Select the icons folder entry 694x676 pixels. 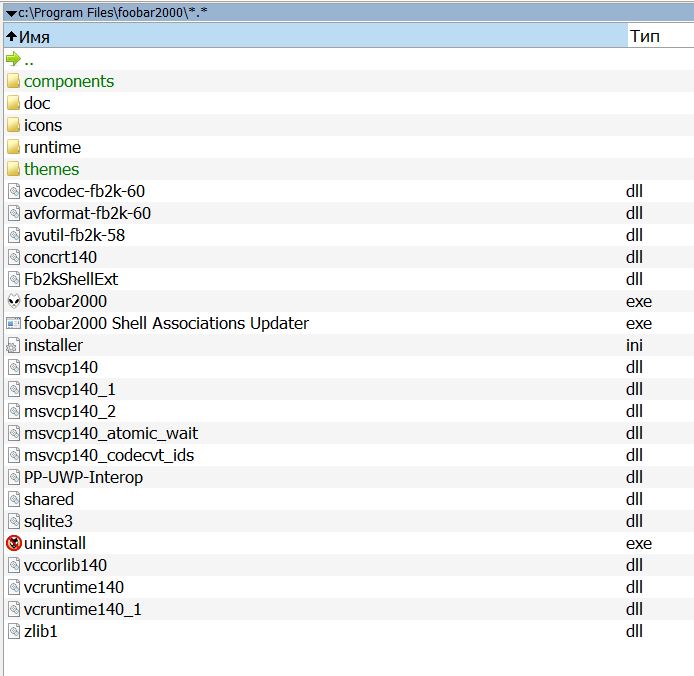(x=43, y=125)
